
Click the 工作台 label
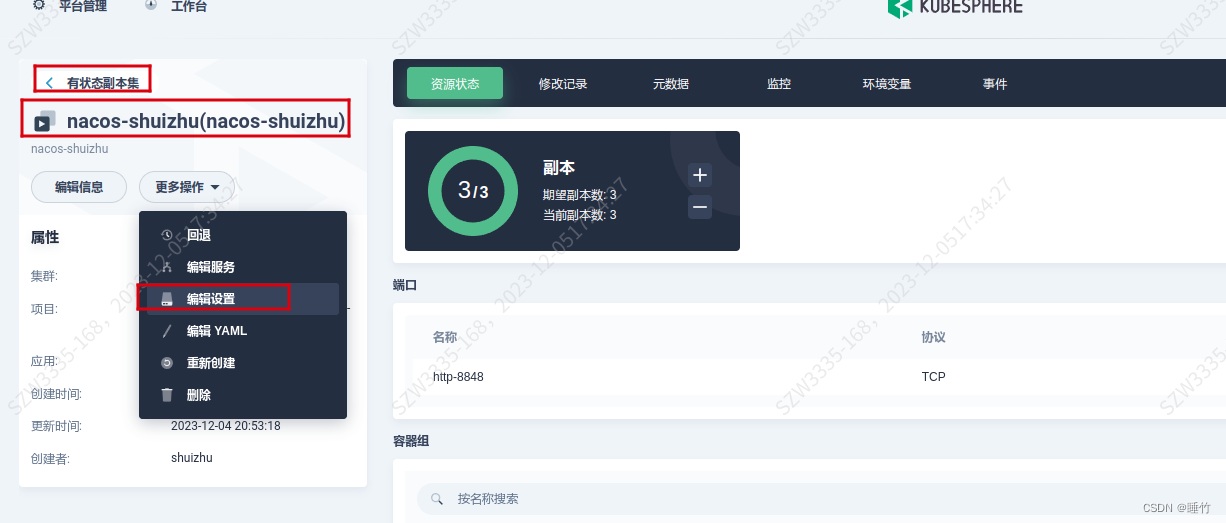[x=189, y=6]
